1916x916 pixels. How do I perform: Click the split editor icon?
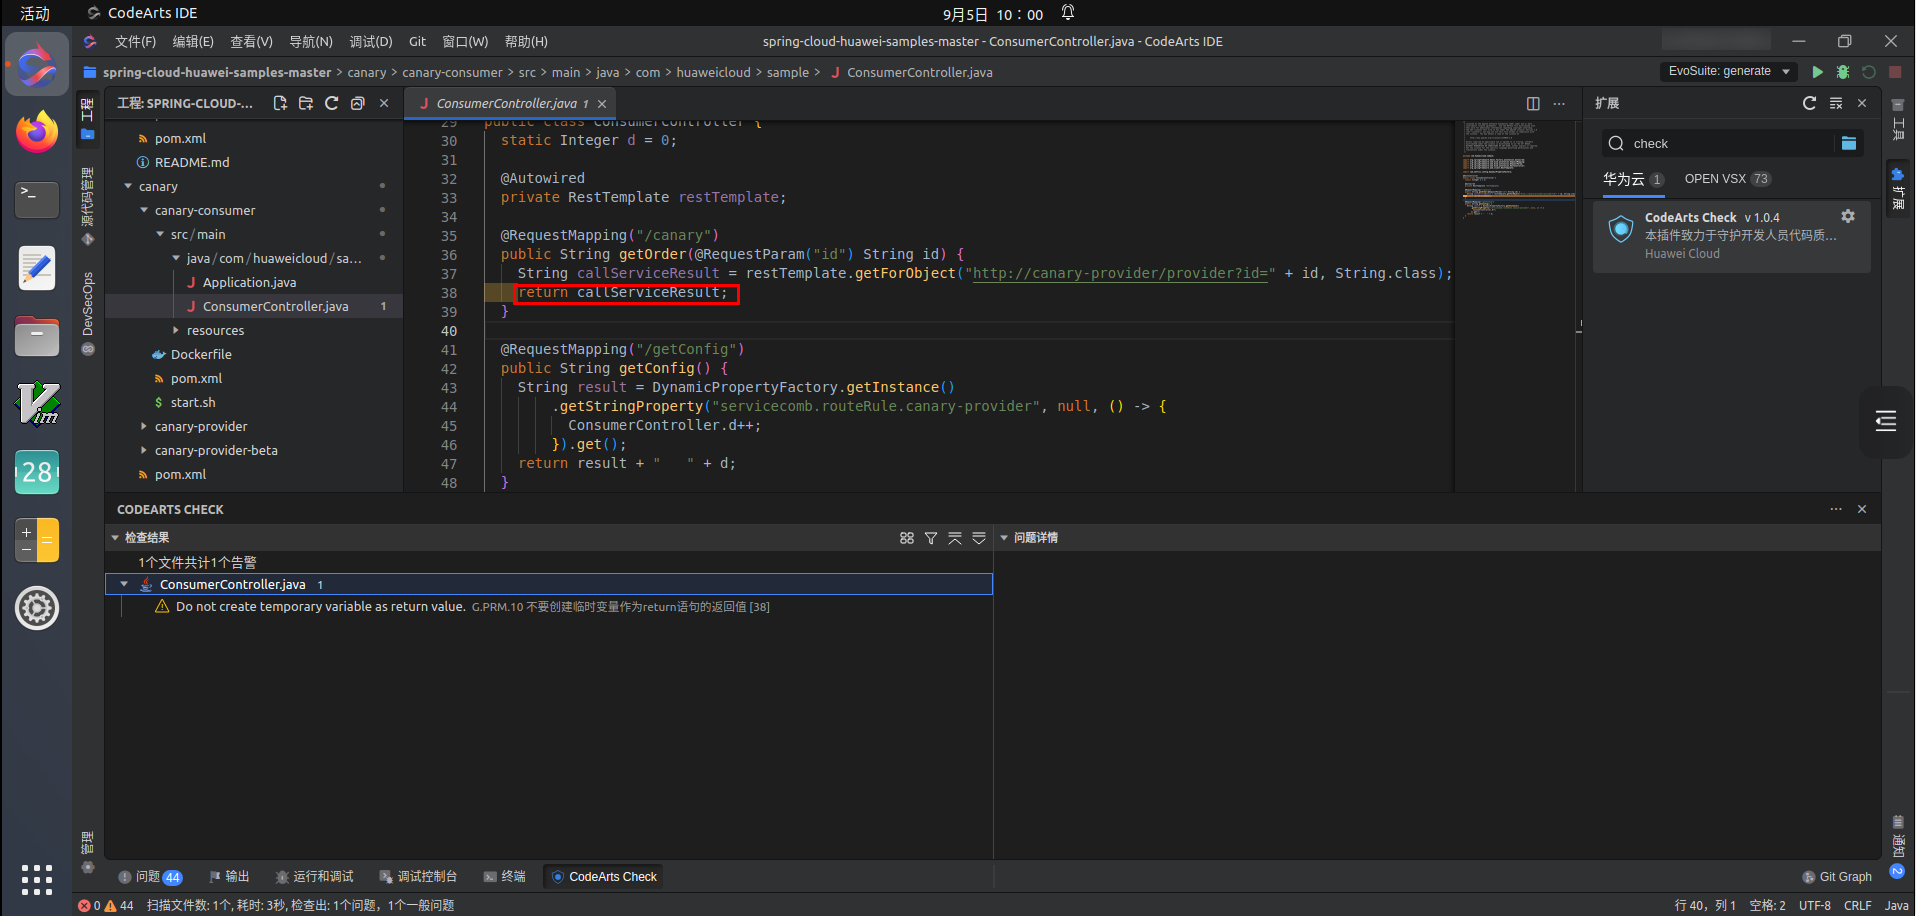(x=1533, y=103)
